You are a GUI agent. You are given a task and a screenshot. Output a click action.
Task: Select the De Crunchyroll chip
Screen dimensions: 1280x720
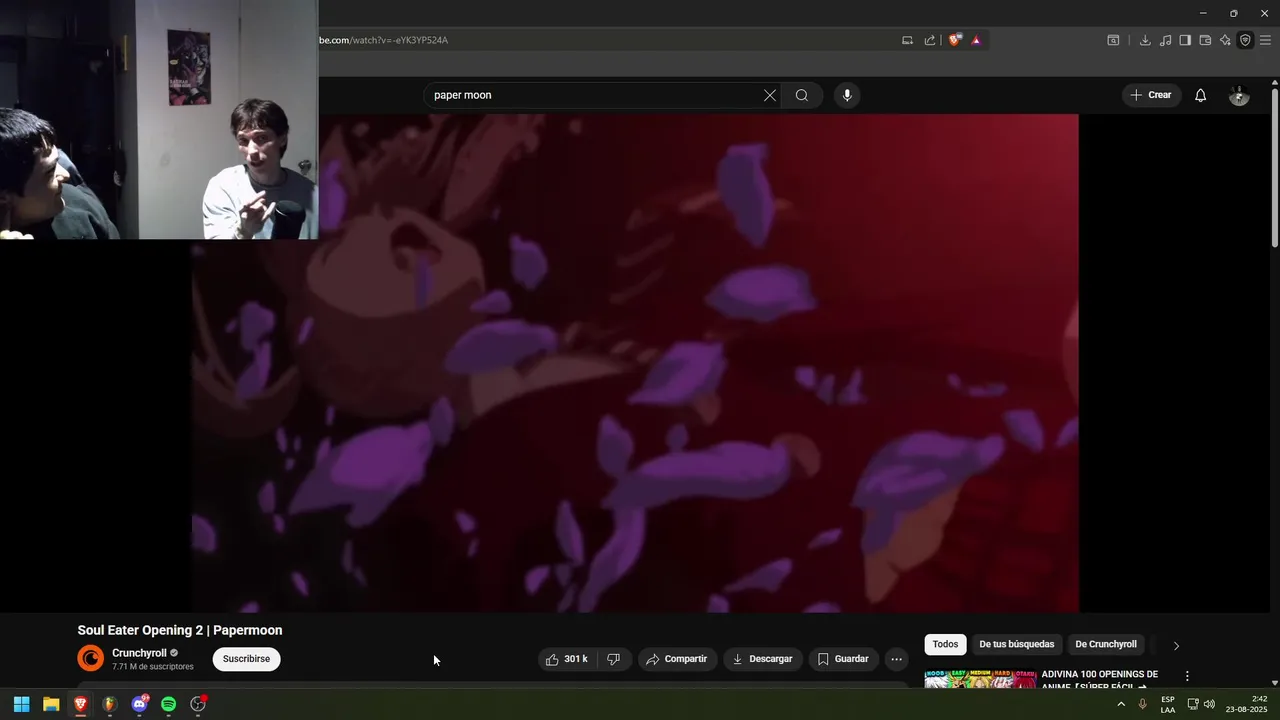1106,644
